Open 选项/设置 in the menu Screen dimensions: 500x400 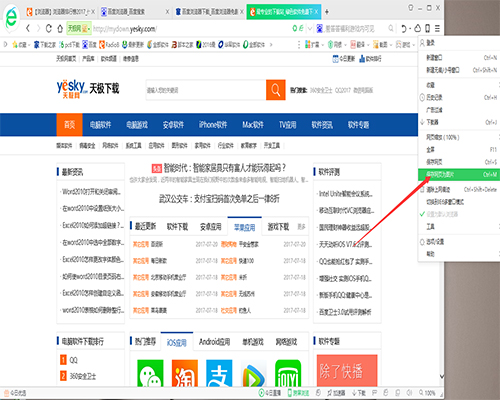(x=459, y=242)
